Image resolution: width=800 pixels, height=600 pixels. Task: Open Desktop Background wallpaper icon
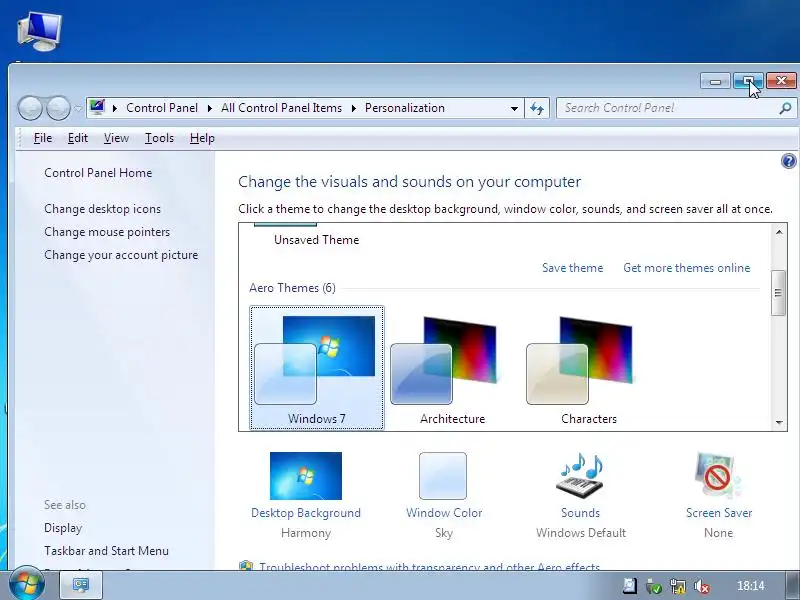[x=306, y=476]
